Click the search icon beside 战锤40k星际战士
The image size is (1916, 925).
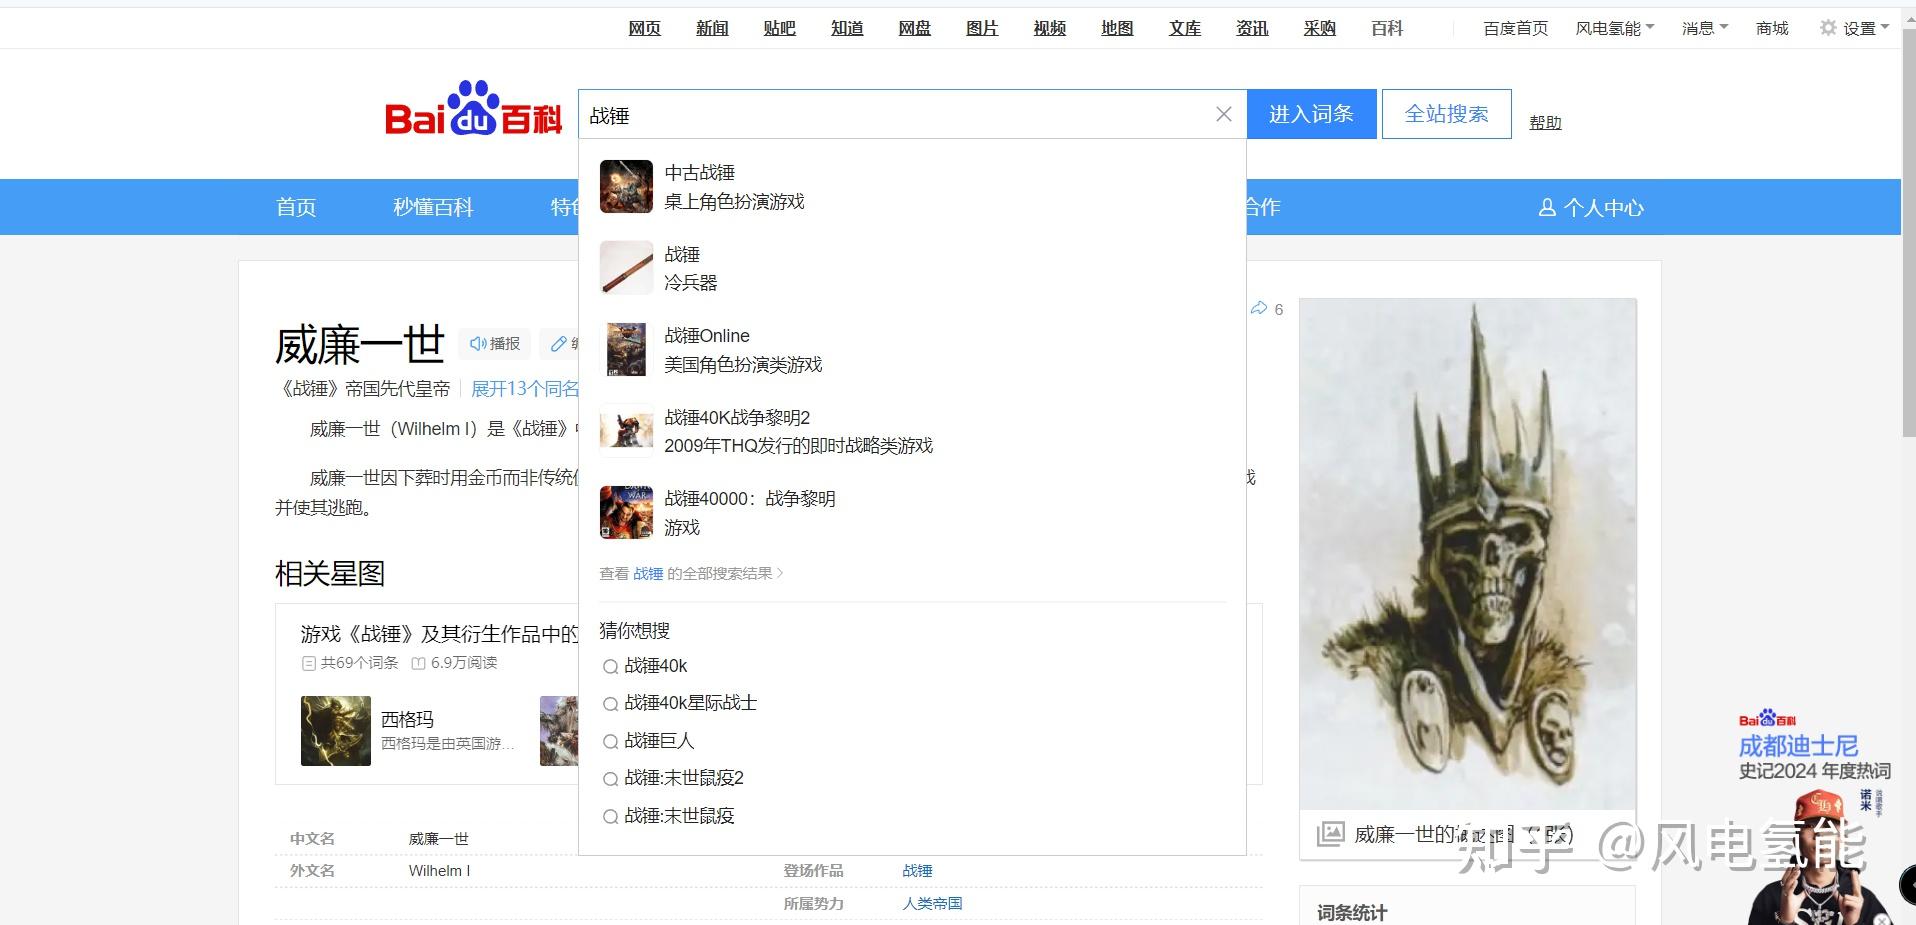point(610,704)
